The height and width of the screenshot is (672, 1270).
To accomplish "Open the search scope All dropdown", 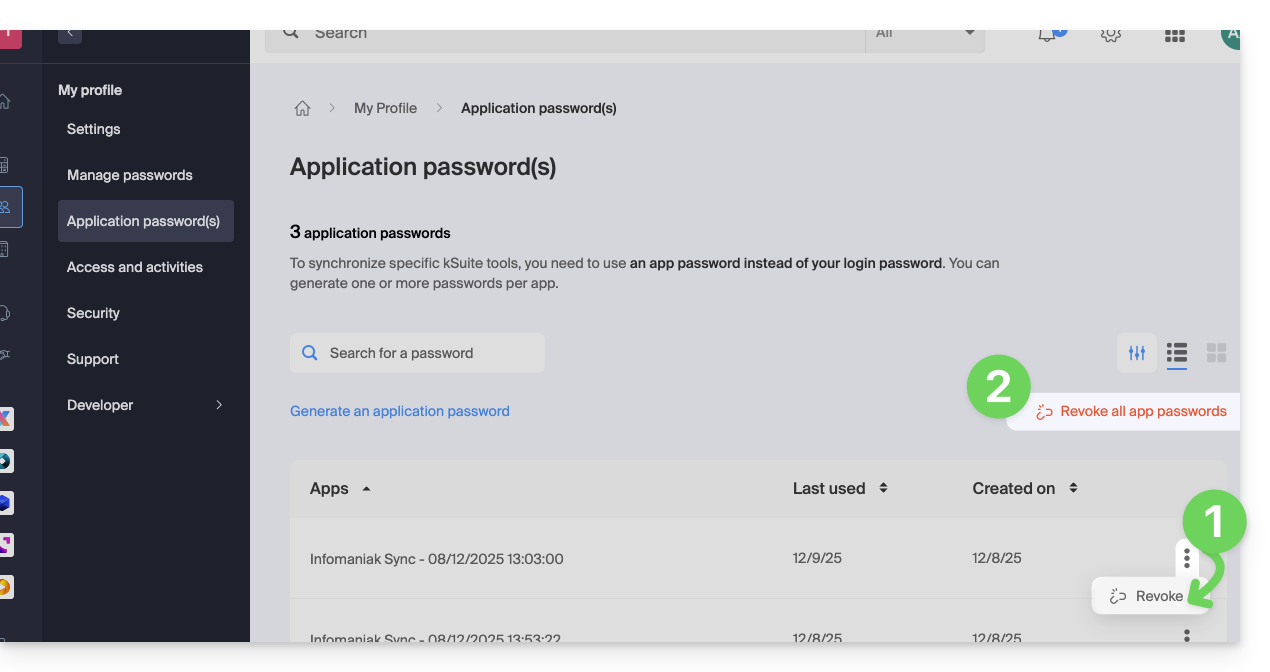I will pyautogui.click(x=925, y=33).
